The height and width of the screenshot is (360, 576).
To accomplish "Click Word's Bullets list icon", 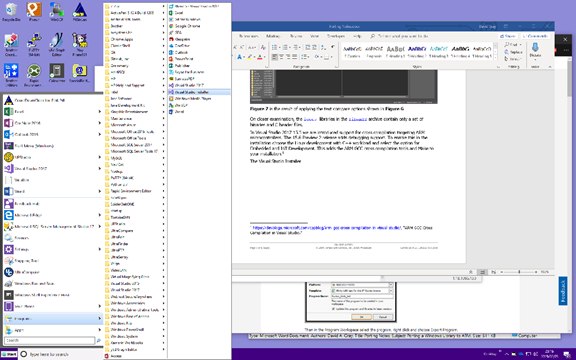I will click(x=274, y=47).
